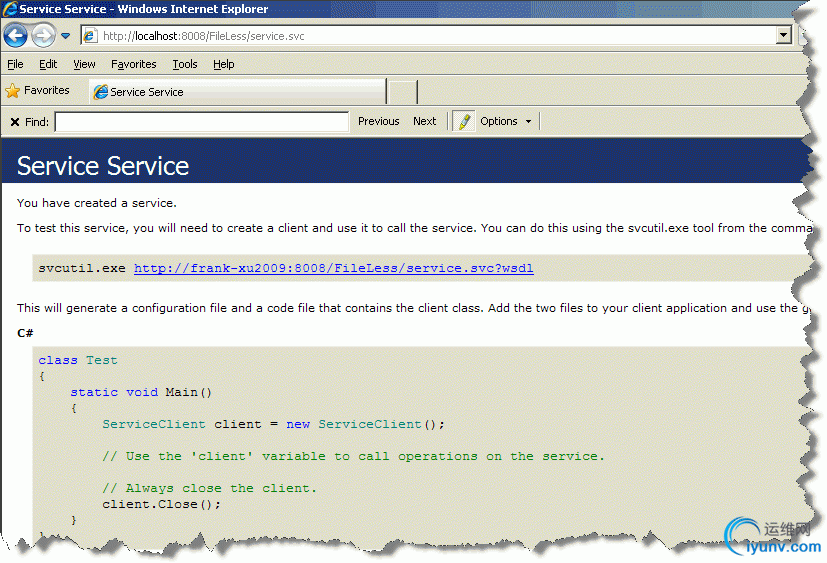827x563 pixels.
Task: Toggle the highlight matches marker icon
Action: tap(464, 121)
